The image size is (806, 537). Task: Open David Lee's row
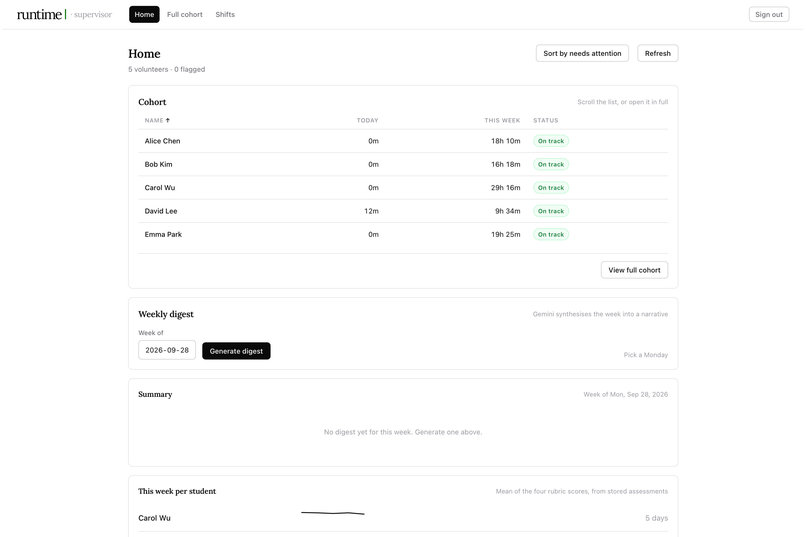pyautogui.click(x=403, y=211)
